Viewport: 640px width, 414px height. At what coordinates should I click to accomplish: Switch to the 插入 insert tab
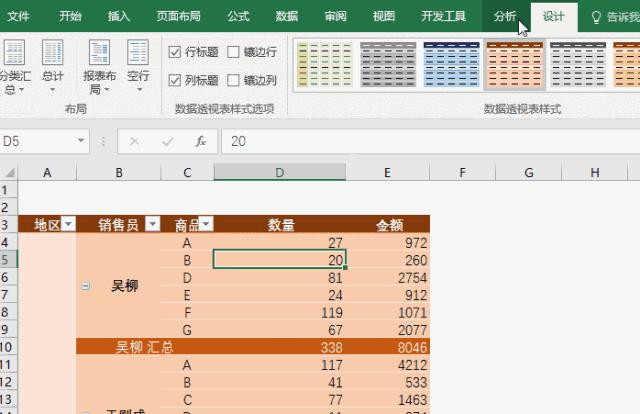click(119, 16)
